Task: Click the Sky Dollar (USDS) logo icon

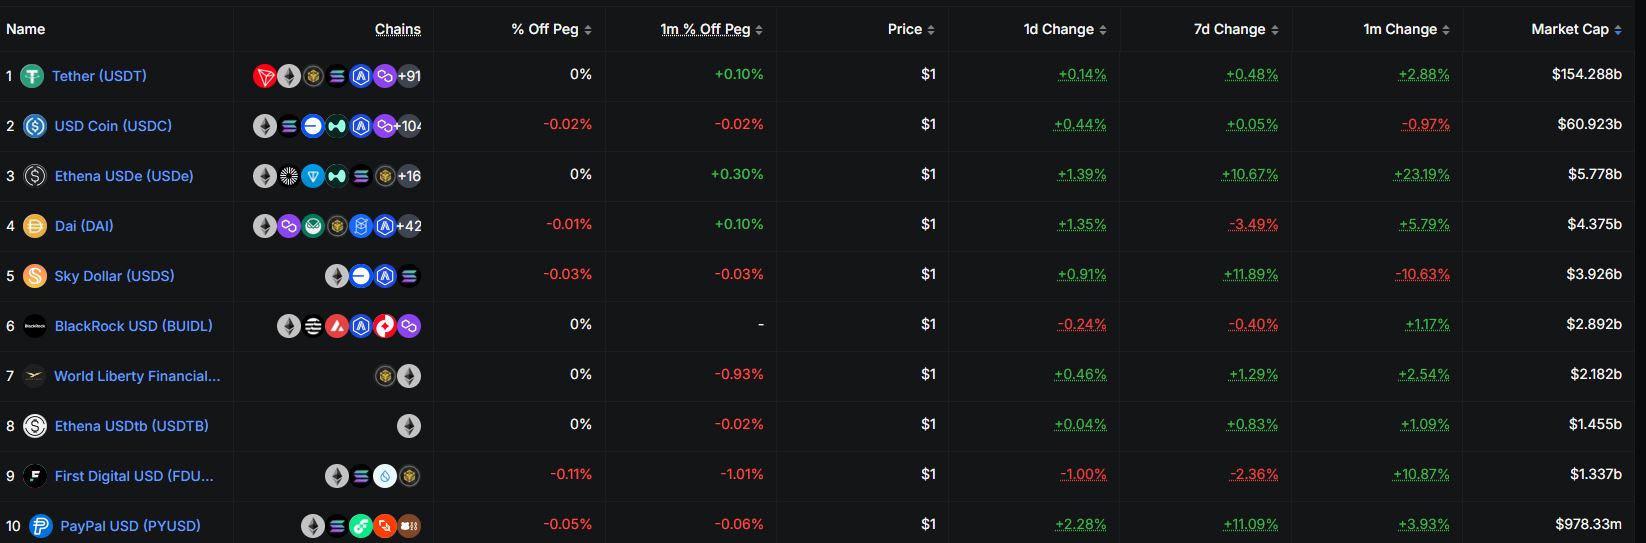Action: click(x=35, y=276)
